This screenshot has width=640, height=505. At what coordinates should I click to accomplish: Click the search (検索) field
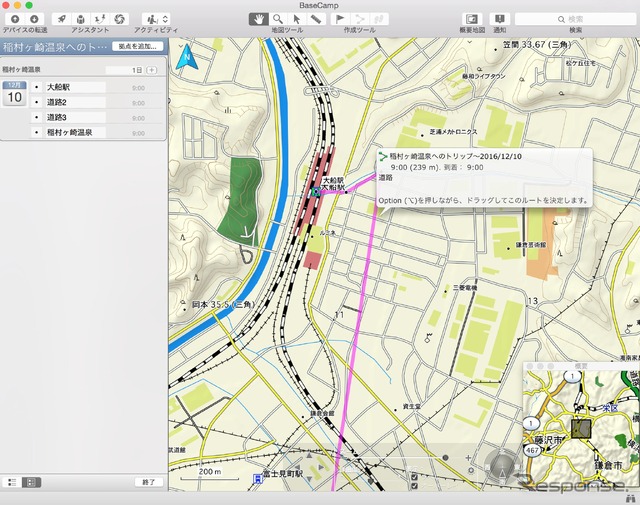pyautogui.click(x=576, y=19)
